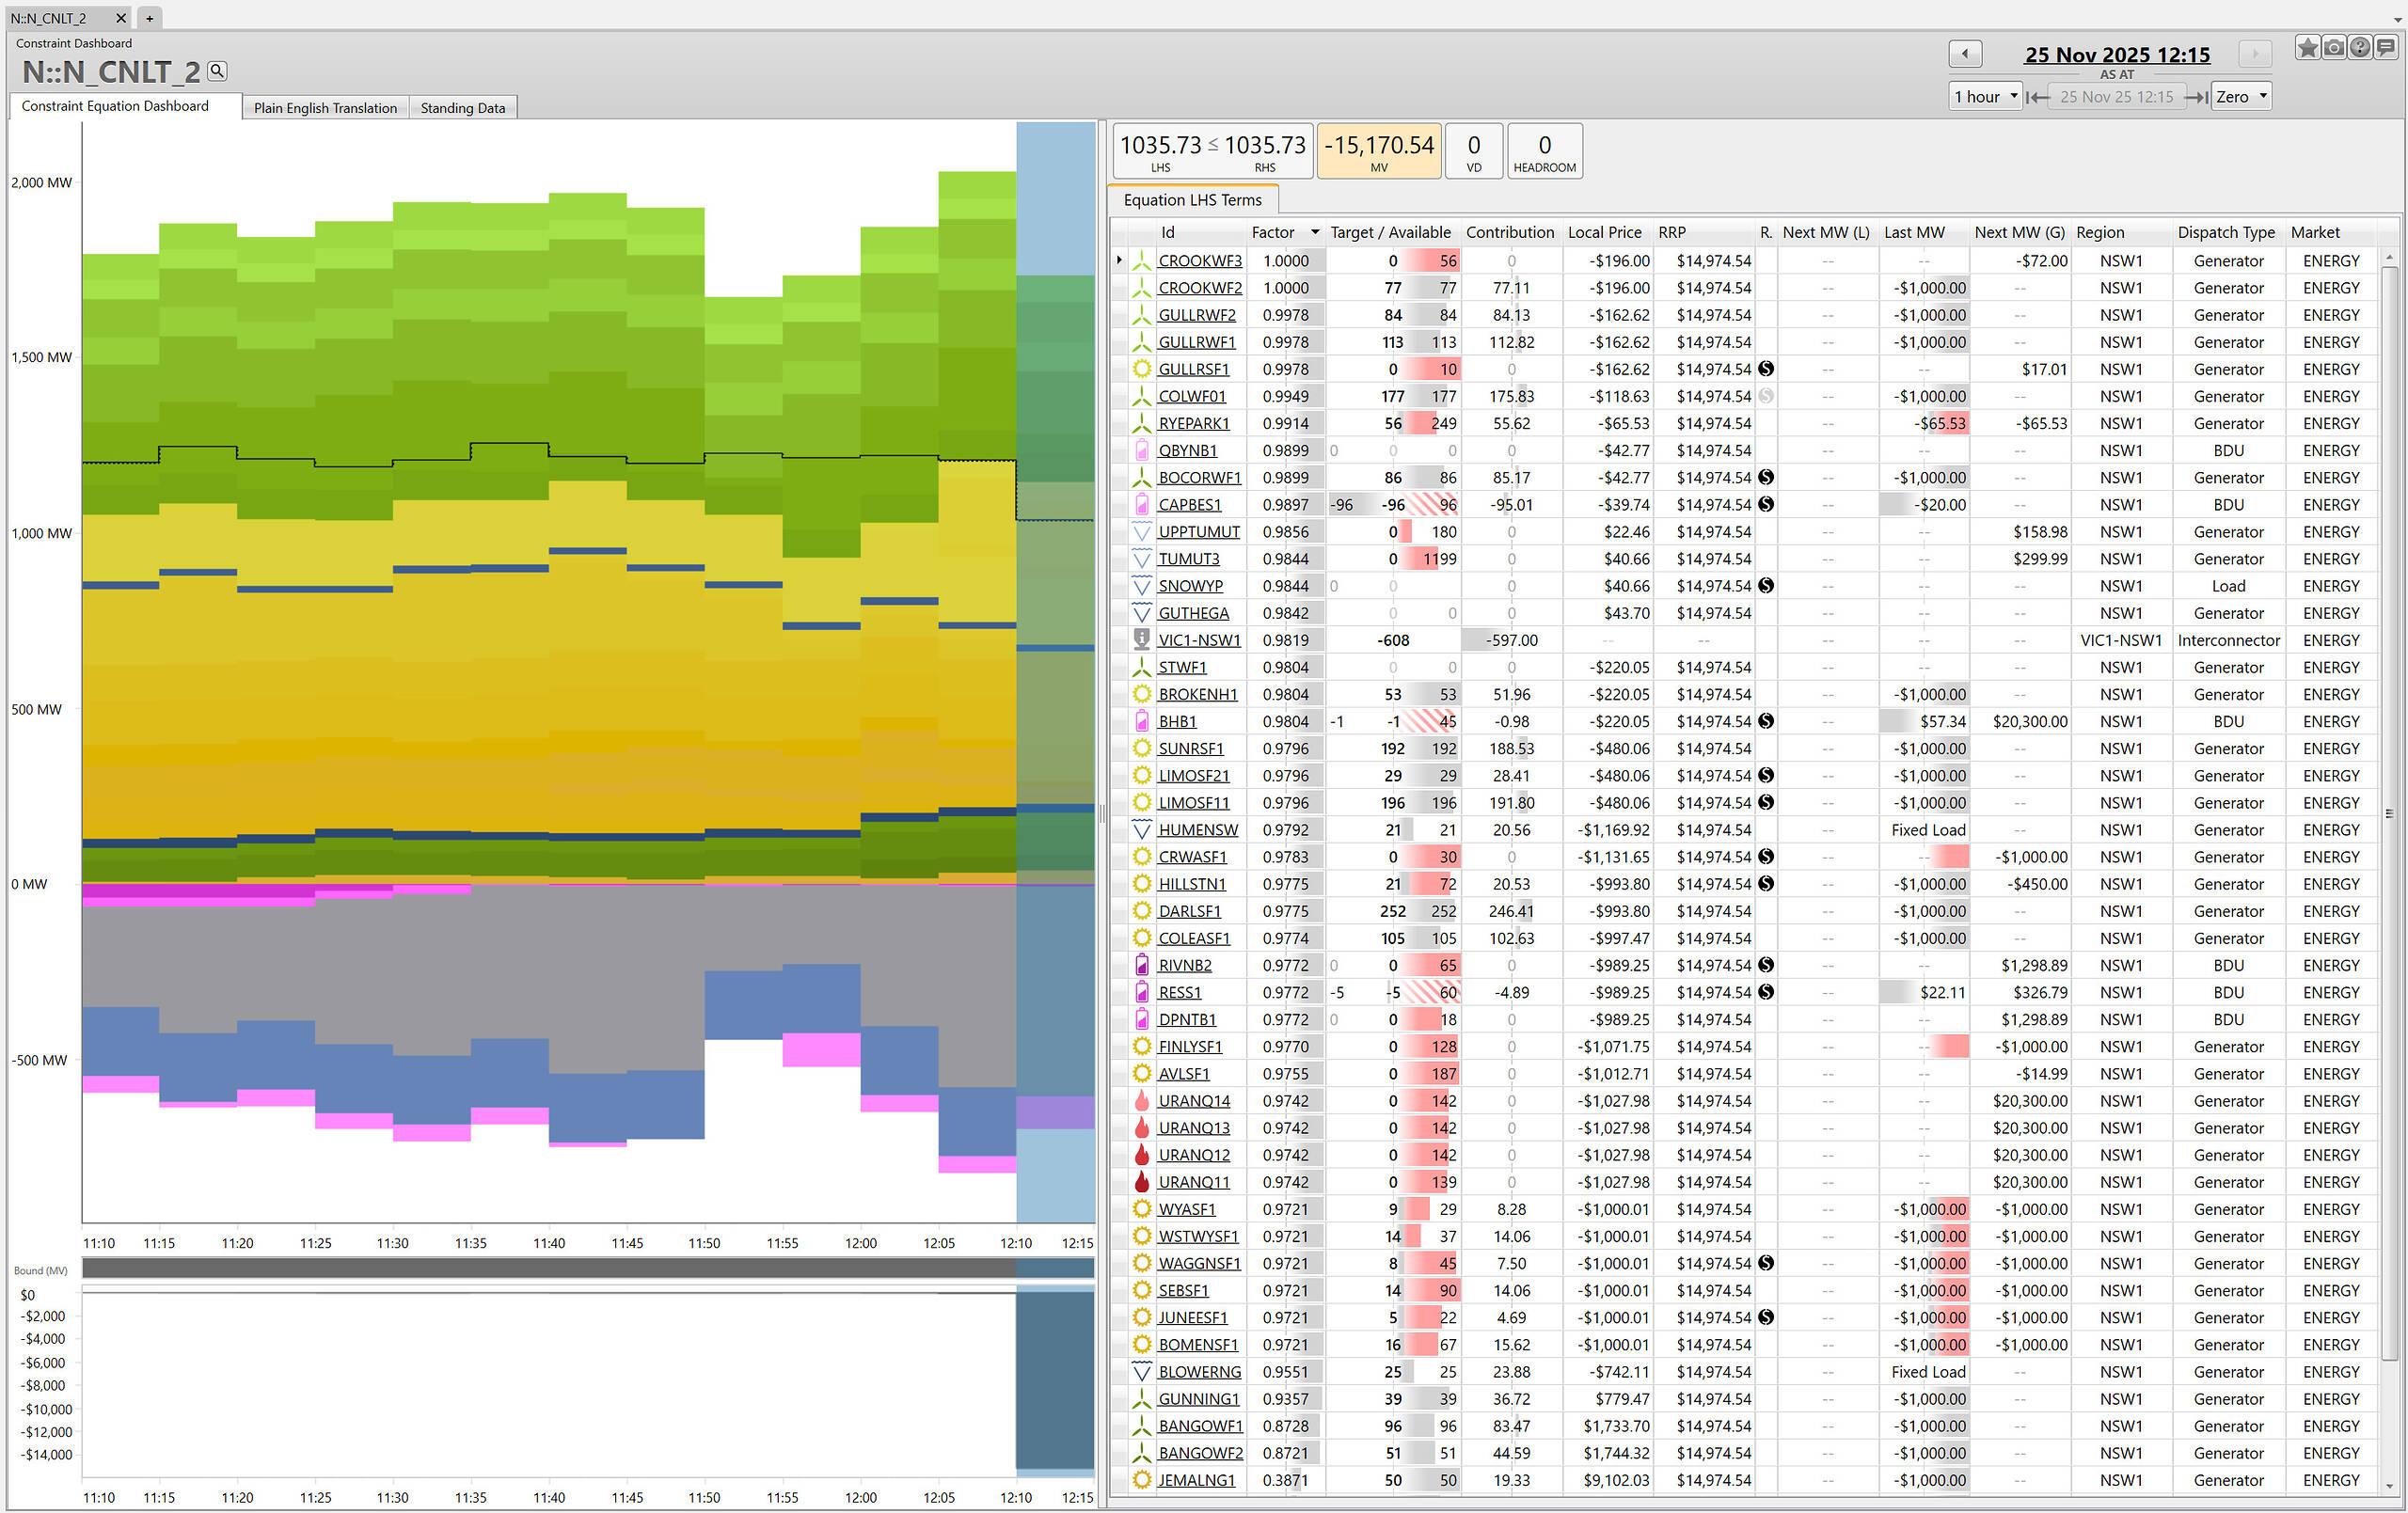The height and width of the screenshot is (1513, 2408).
Task: Click the black swap icon on GULLRSF1 row
Action: click(x=1766, y=369)
